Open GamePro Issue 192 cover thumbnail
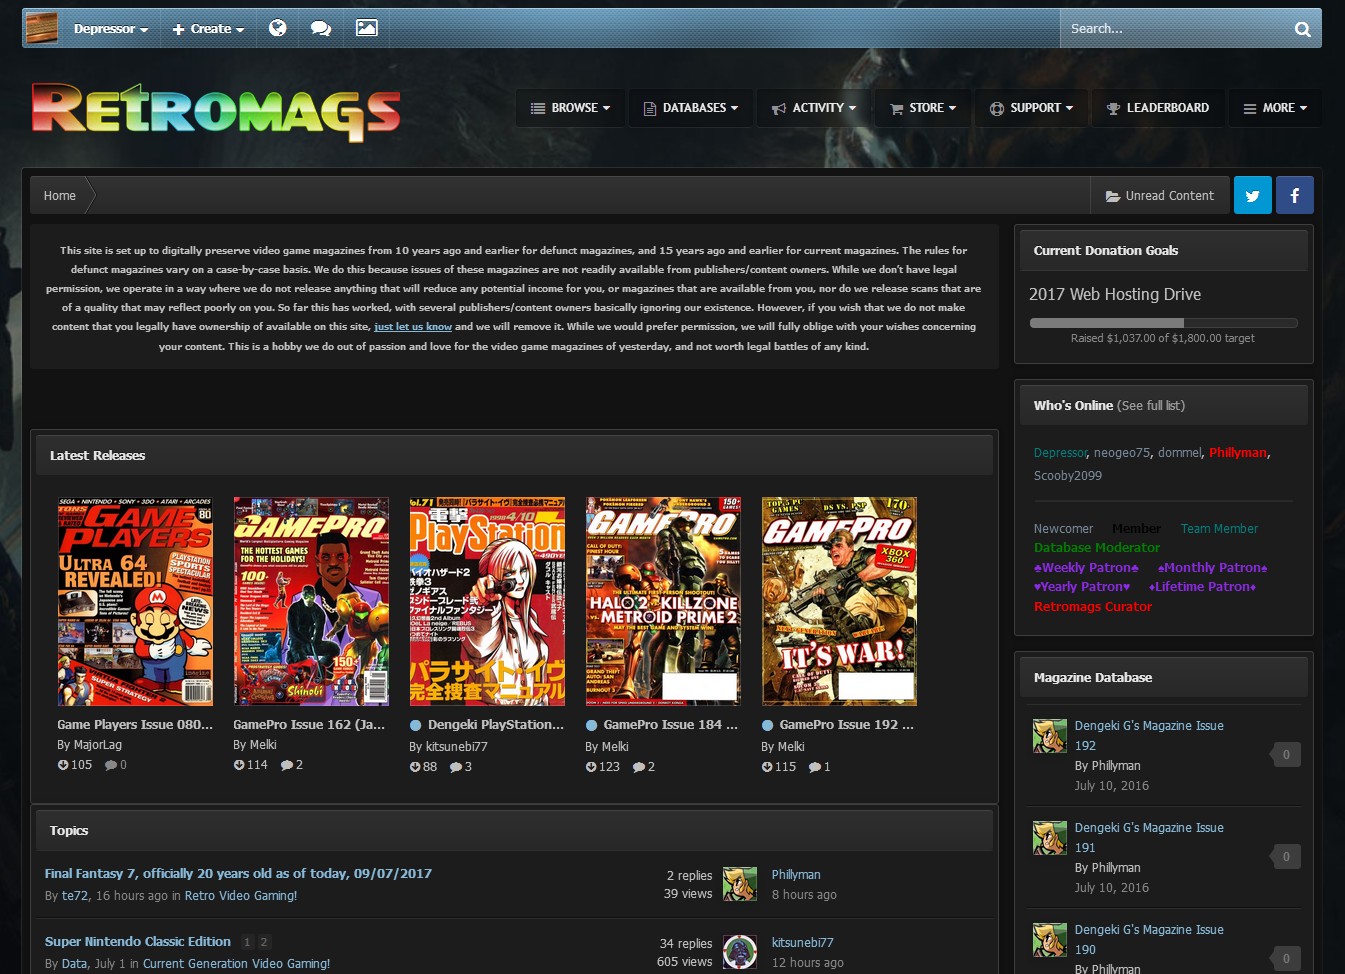This screenshot has height=974, width=1345. click(x=839, y=601)
